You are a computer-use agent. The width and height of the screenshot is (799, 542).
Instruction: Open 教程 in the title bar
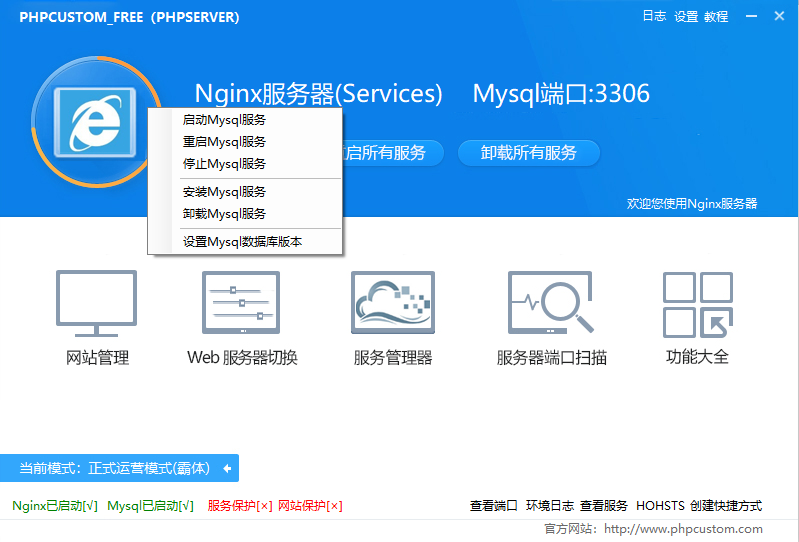tap(716, 16)
